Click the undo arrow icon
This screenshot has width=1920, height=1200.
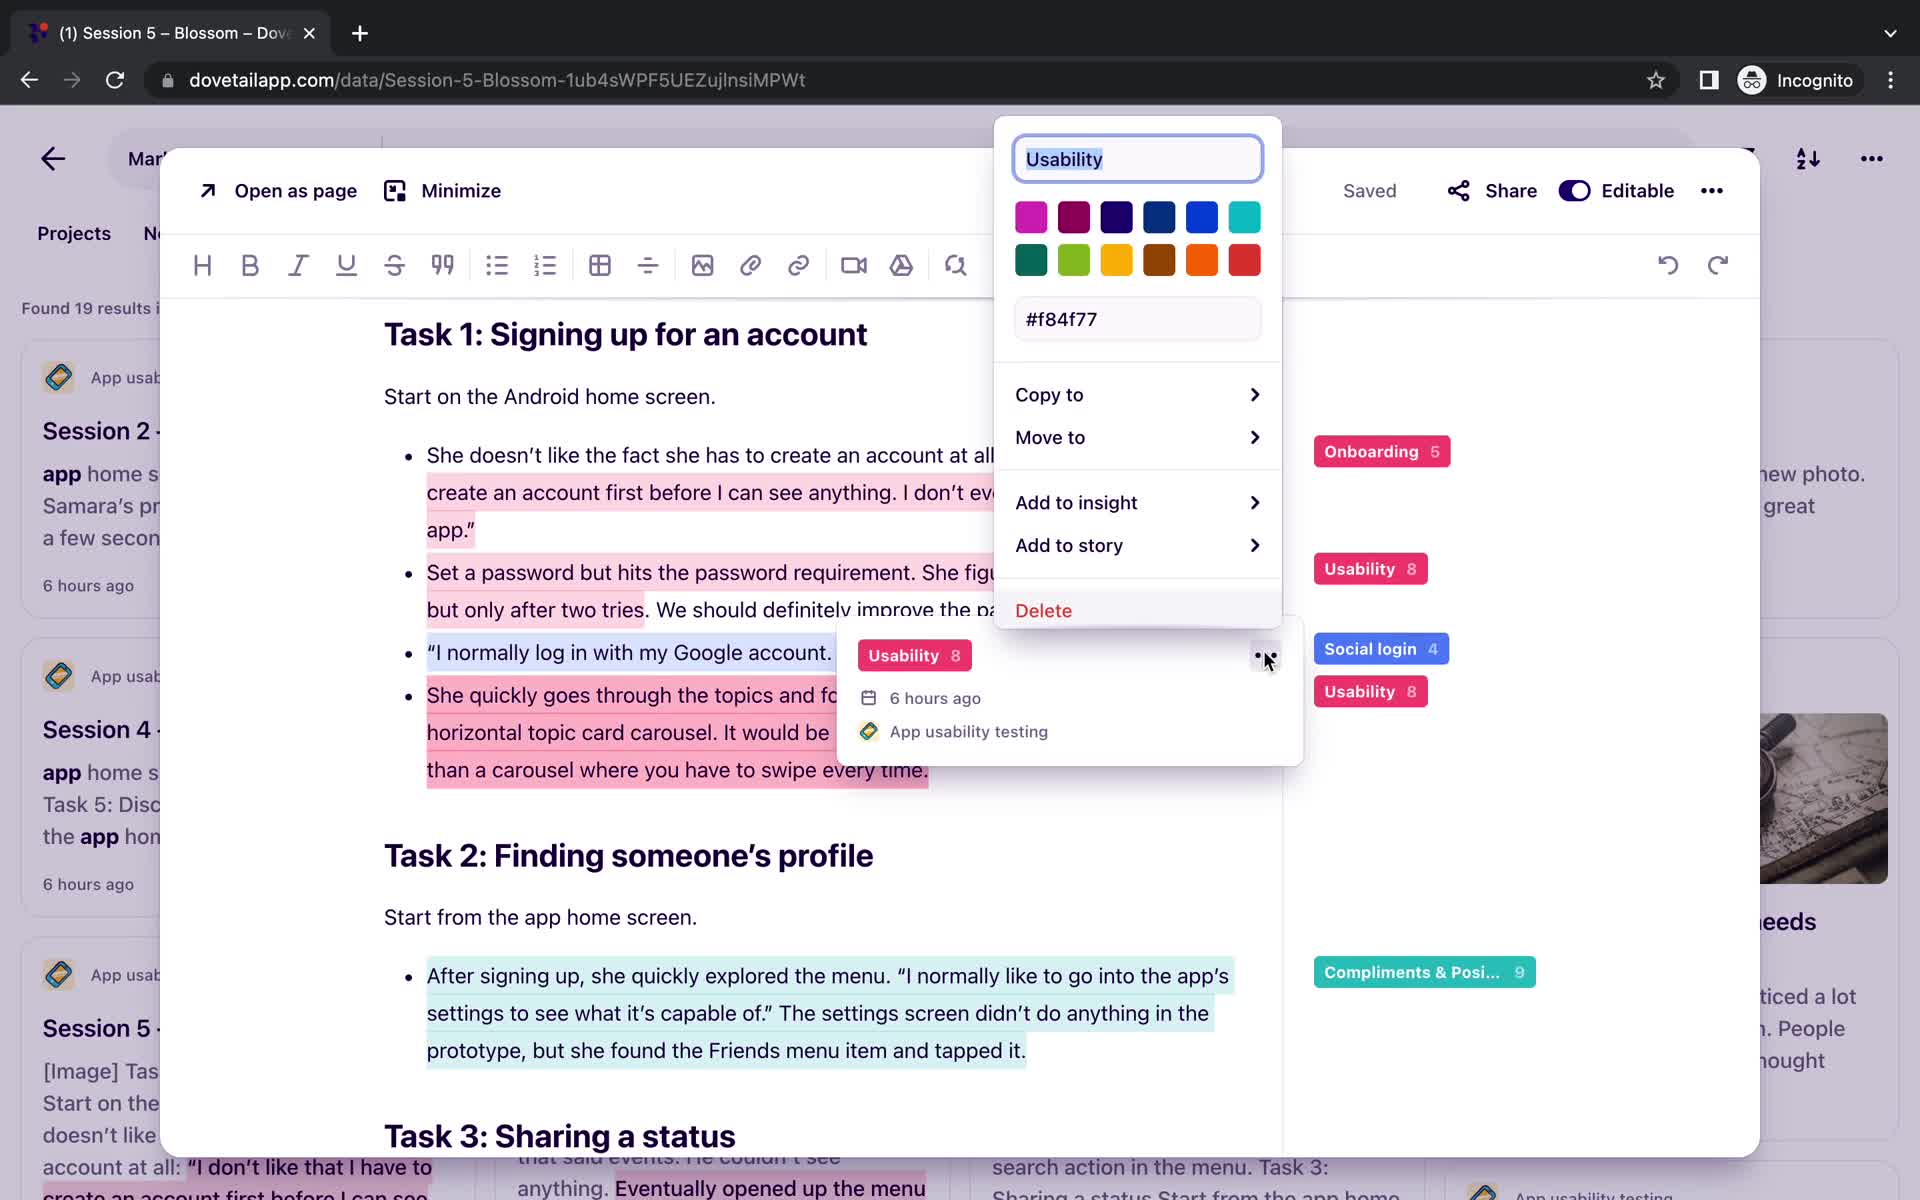pyautogui.click(x=1670, y=265)
